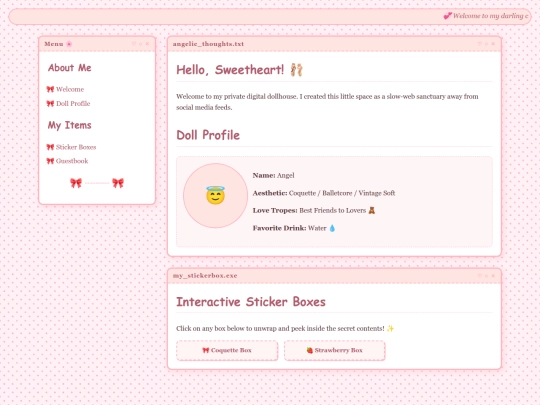Click circle icon in angelic_thoughts.txt title bar
This screenshot has width=540, height=405.
pos(486,44)
